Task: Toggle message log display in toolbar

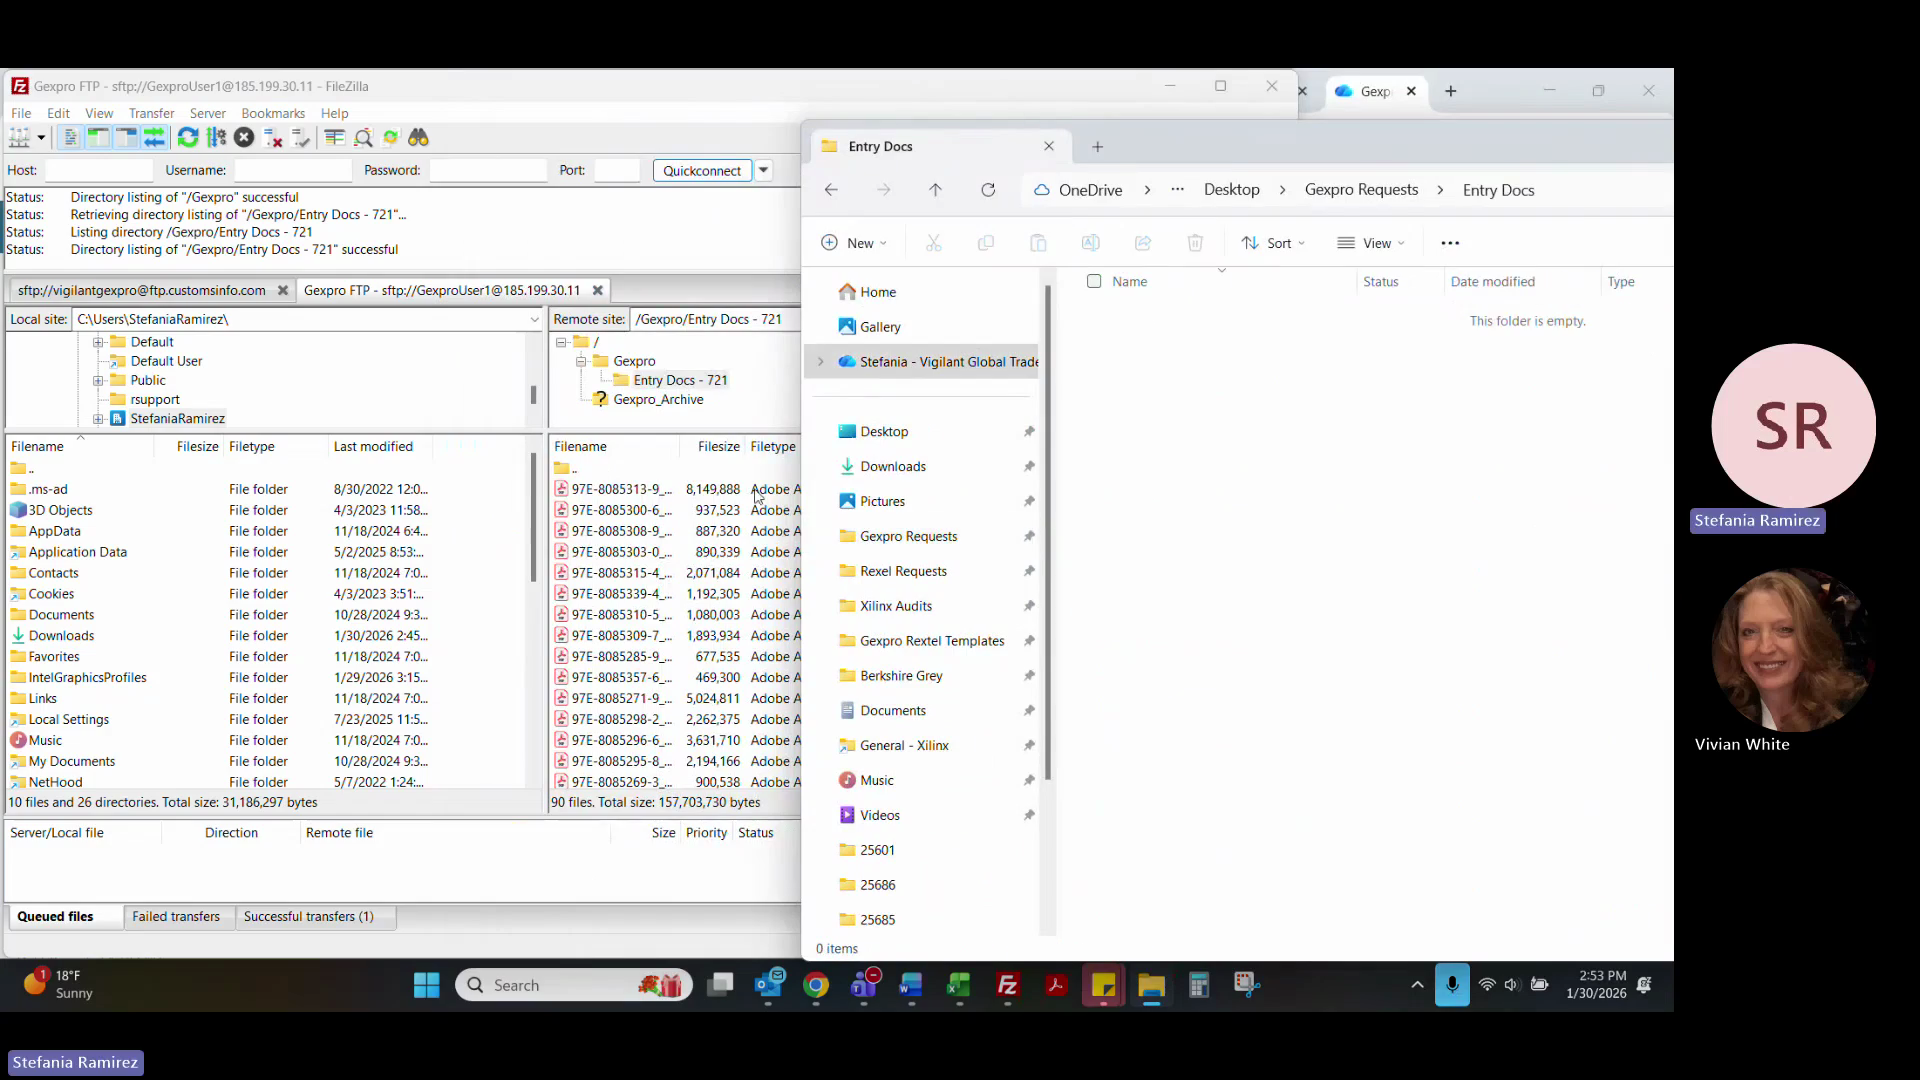Action: (x=70, y=138)
